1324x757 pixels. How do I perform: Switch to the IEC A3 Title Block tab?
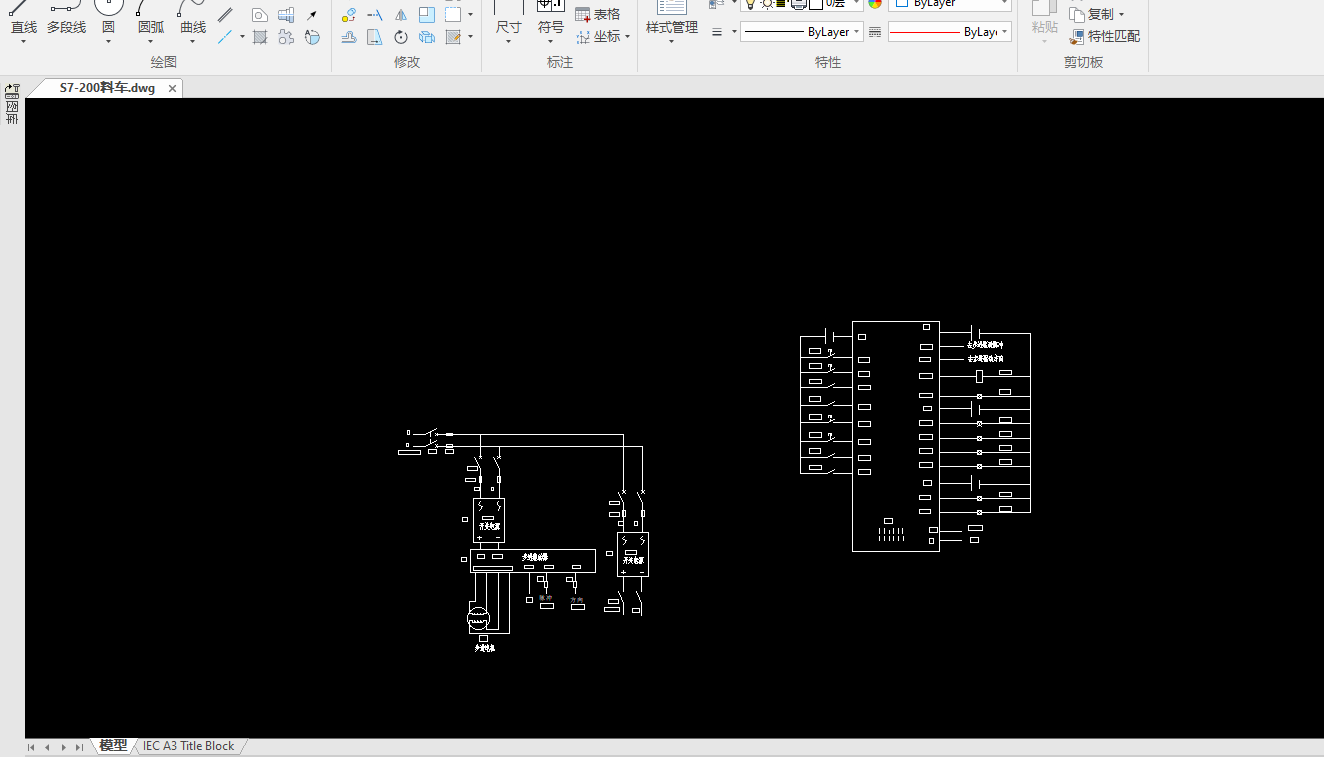[188, 746]
